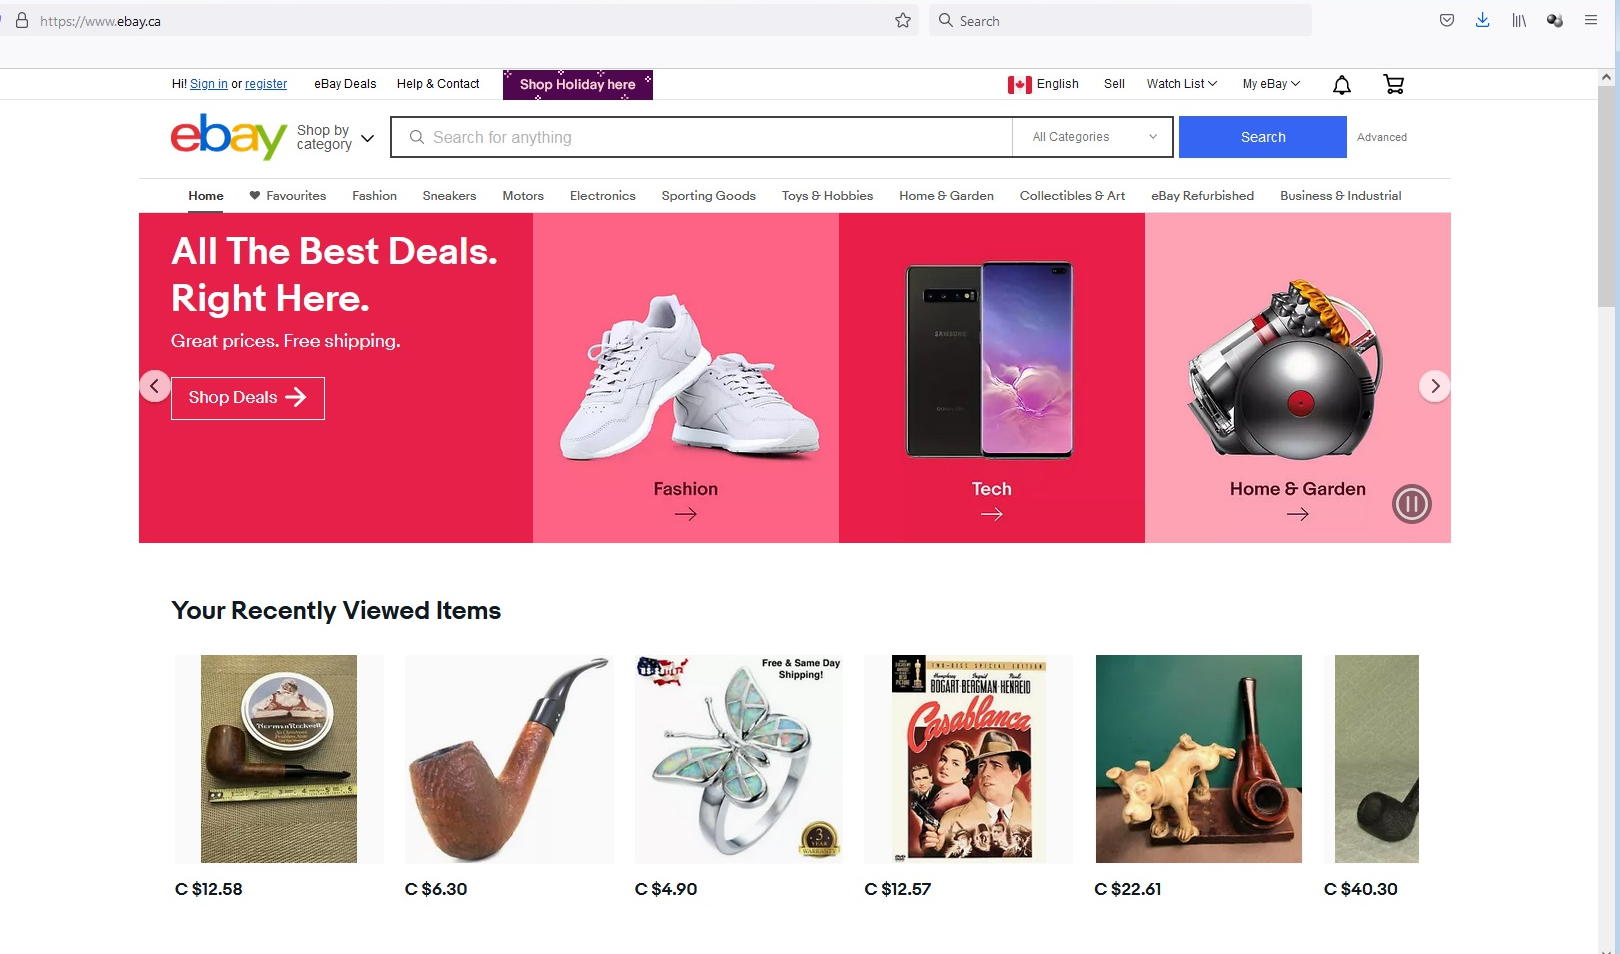Expand the Shop by category menu
Image resolution: width=1620 pixels, height=954 pixels.
coord(335,137)
